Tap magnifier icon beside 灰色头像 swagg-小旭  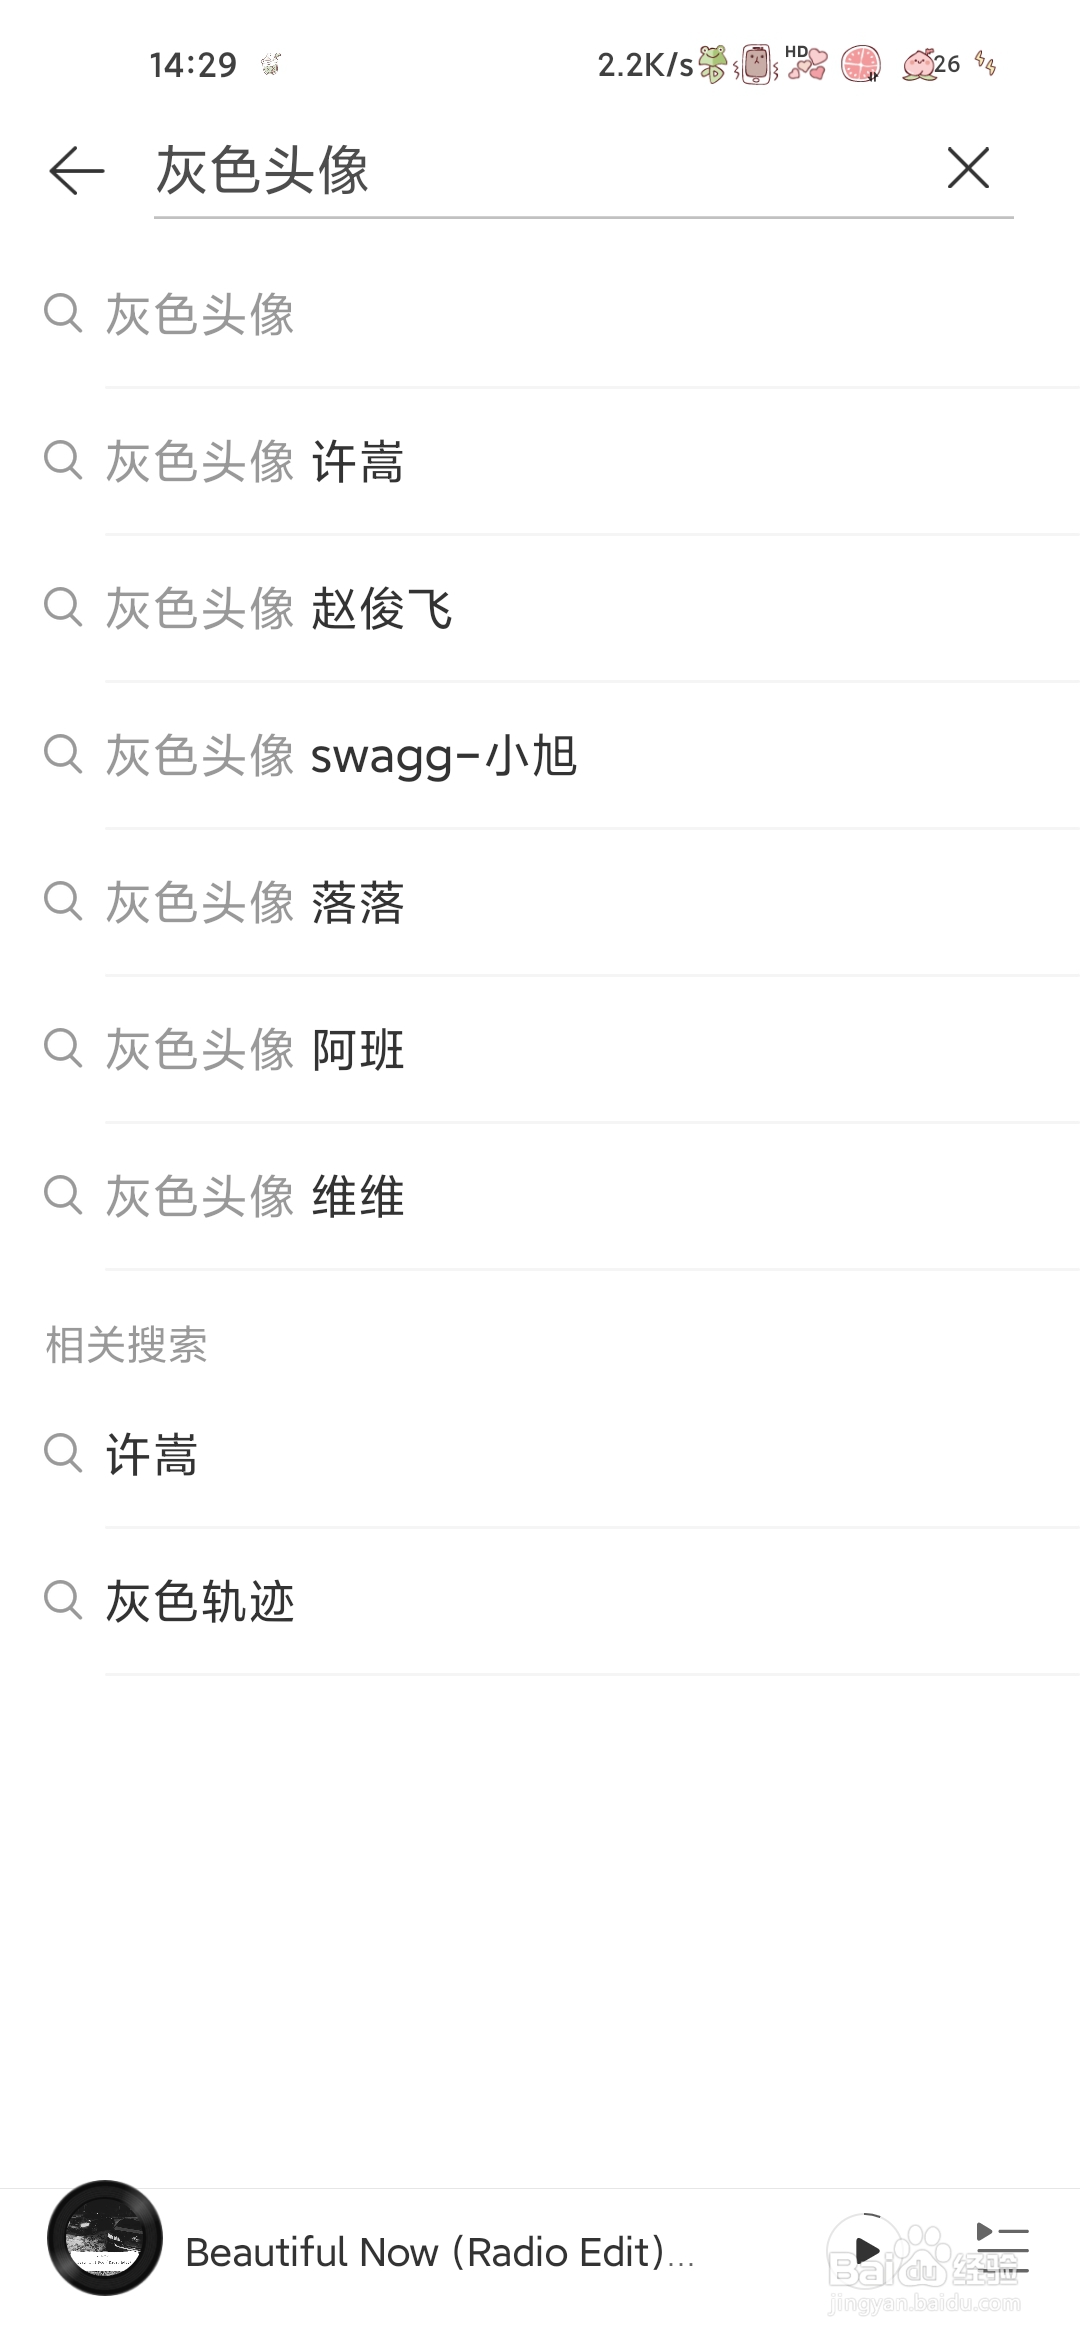tap(63, 754)
